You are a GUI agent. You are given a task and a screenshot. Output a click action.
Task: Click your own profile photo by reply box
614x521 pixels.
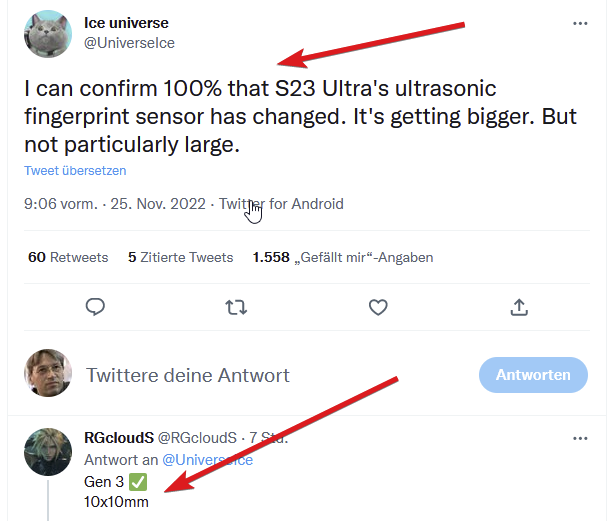click(x=48, y=374)
